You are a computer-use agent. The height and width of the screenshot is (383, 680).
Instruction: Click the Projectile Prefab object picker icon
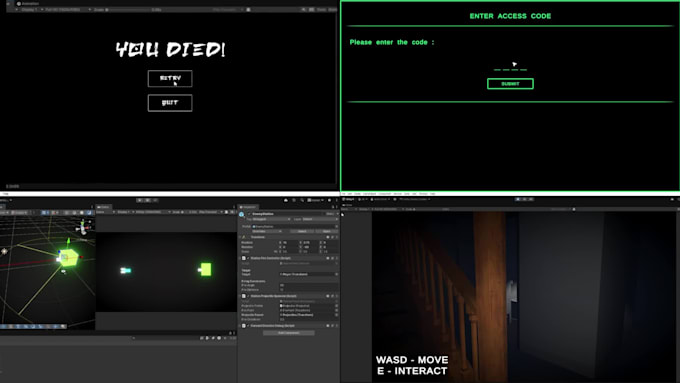click(336, 306)
